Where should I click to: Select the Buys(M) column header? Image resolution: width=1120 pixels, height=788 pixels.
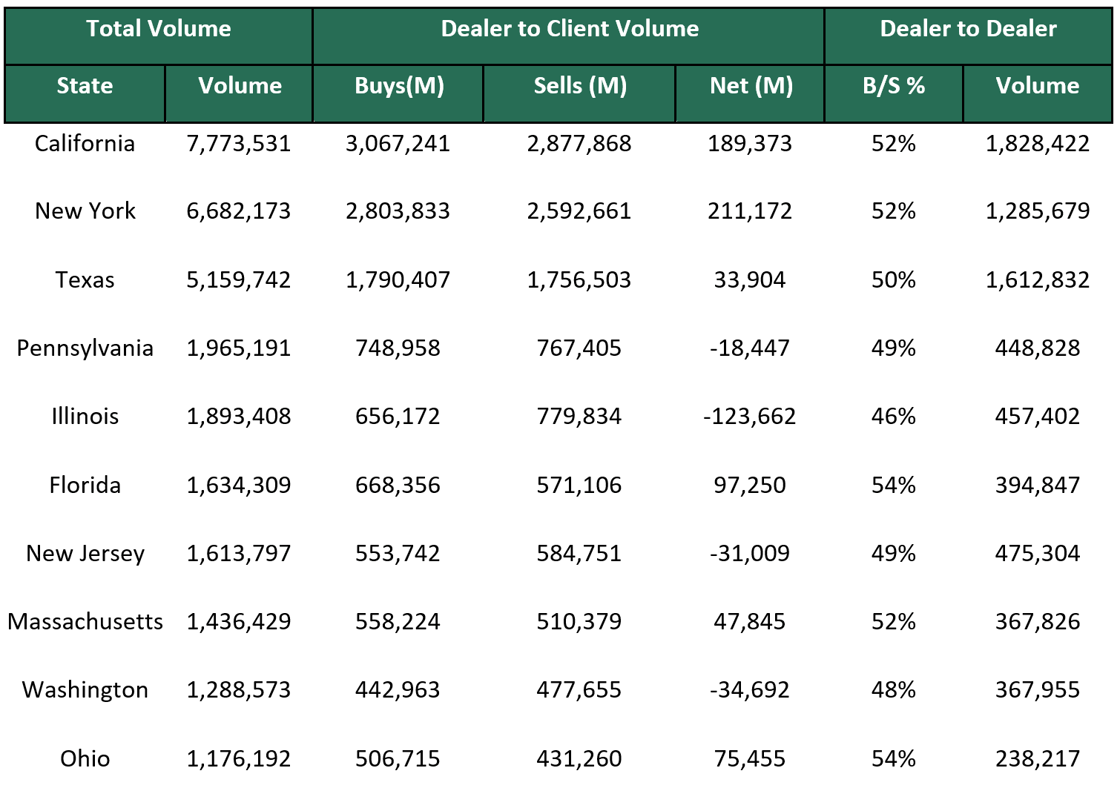coord(398,94)
